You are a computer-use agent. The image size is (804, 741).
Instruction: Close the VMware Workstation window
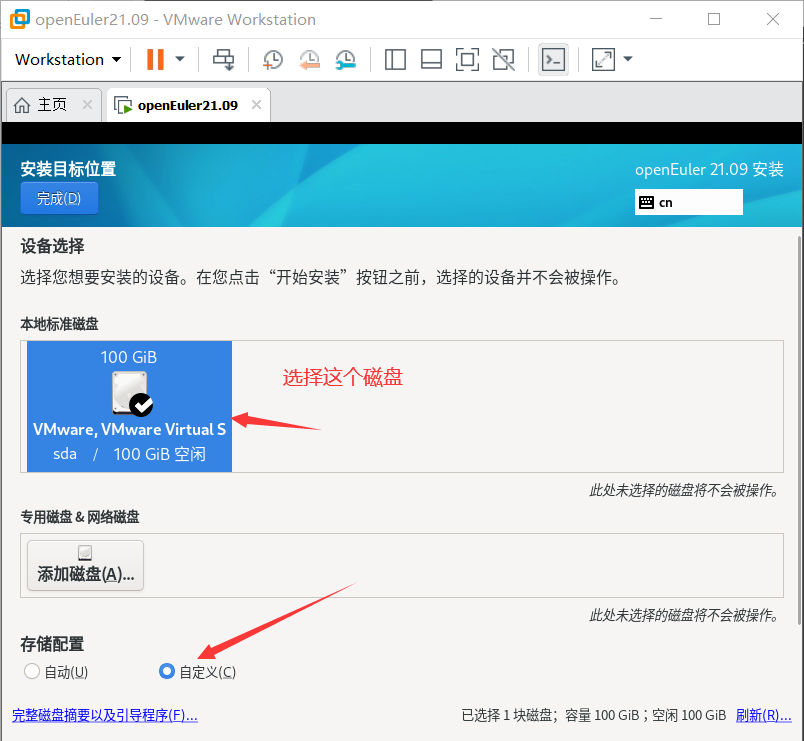[773, 19]
